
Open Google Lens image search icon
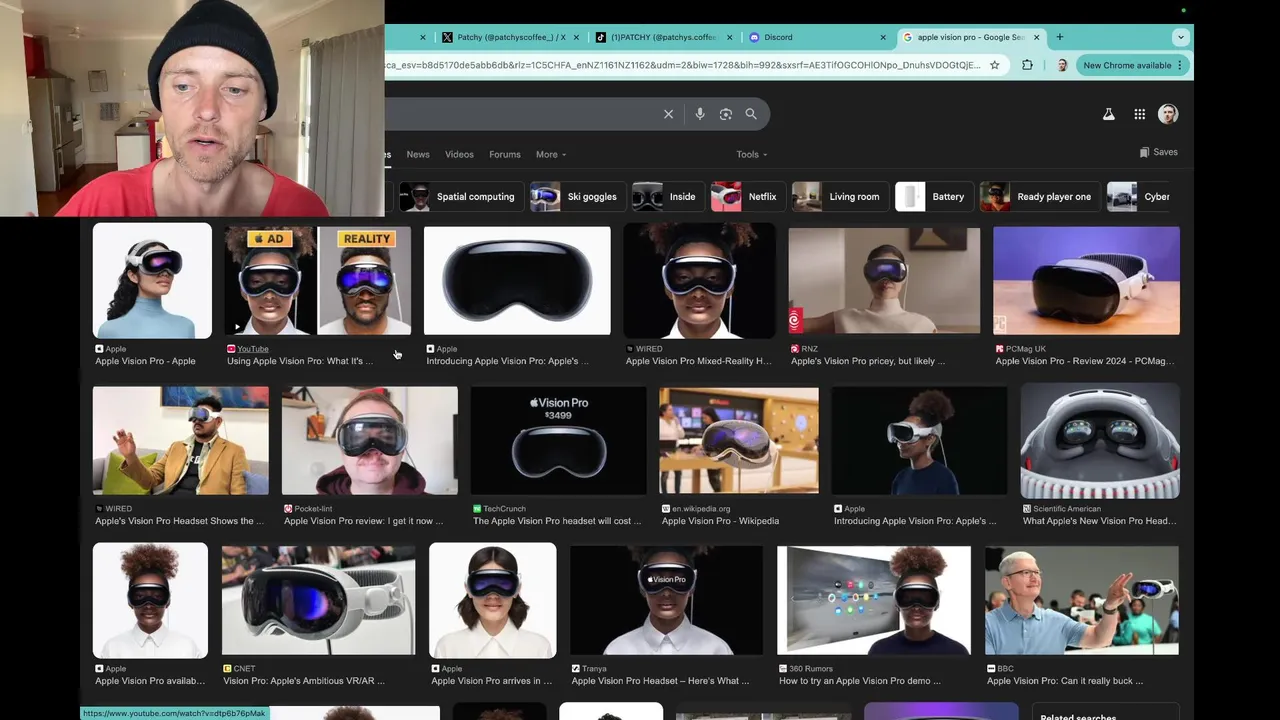pos(726,114)
